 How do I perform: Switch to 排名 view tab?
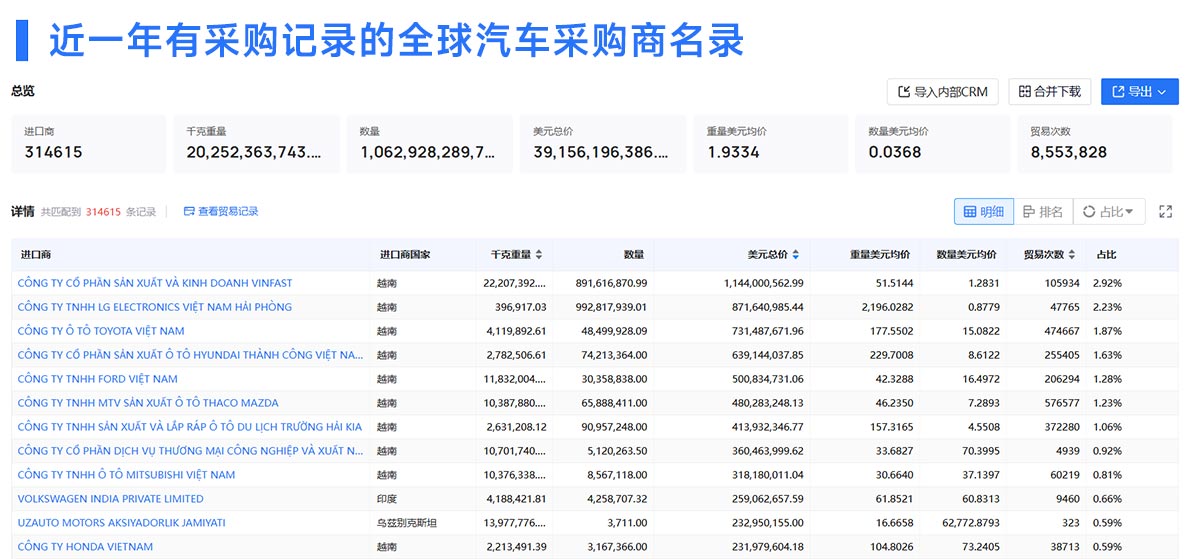(1043, 212)
